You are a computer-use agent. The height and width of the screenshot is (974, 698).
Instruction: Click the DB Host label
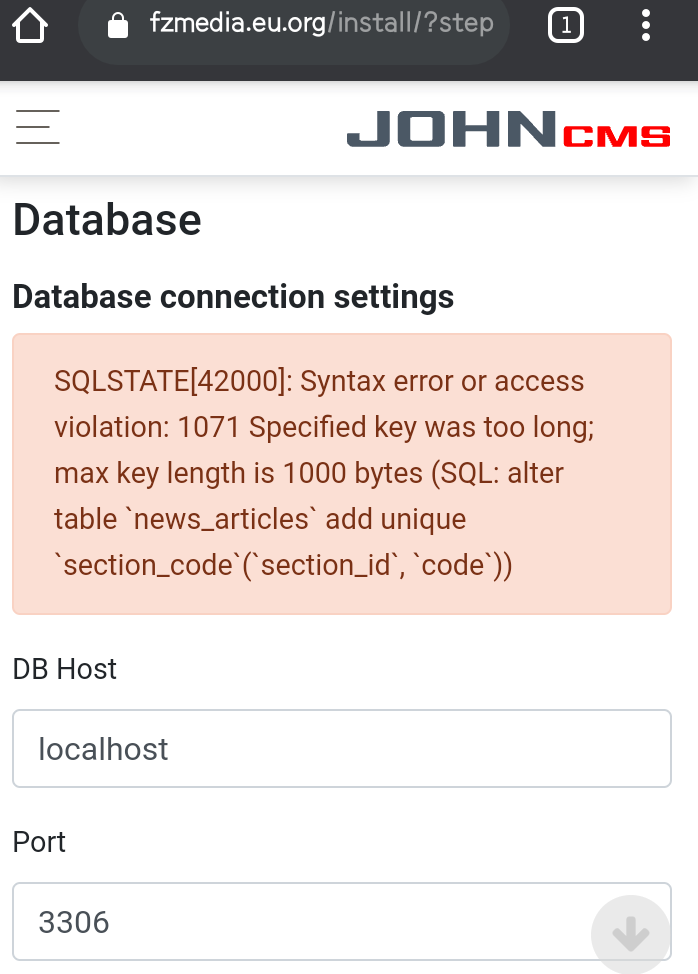65,669
